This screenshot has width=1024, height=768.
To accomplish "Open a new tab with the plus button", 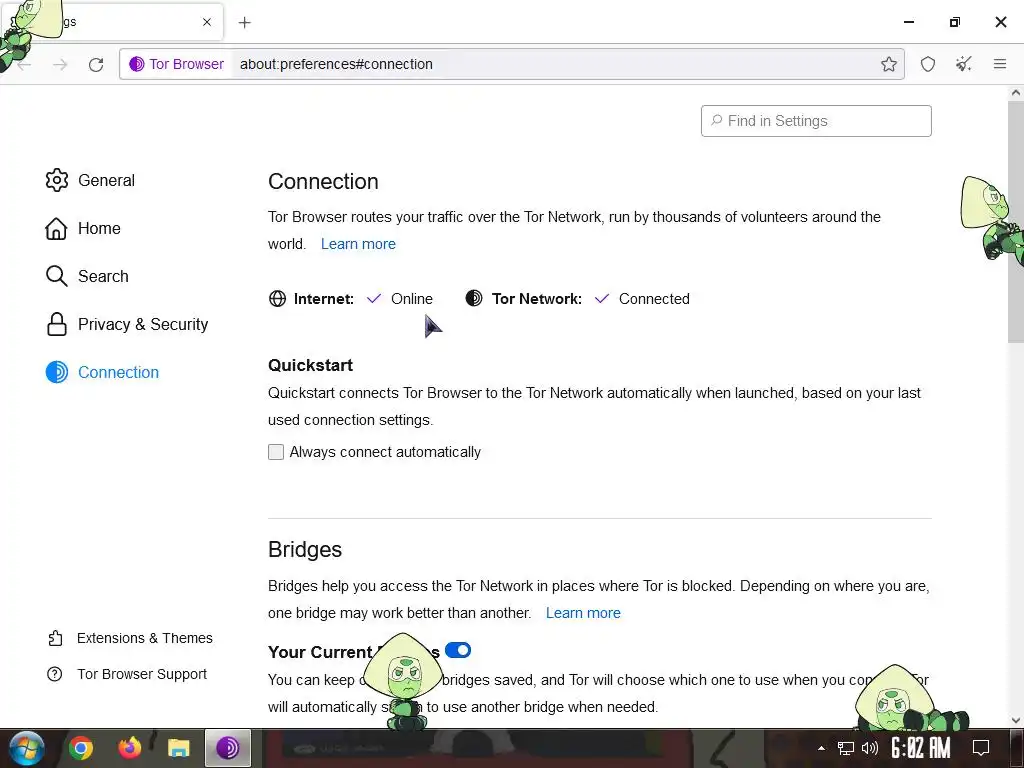I will (x=244, y=23).
